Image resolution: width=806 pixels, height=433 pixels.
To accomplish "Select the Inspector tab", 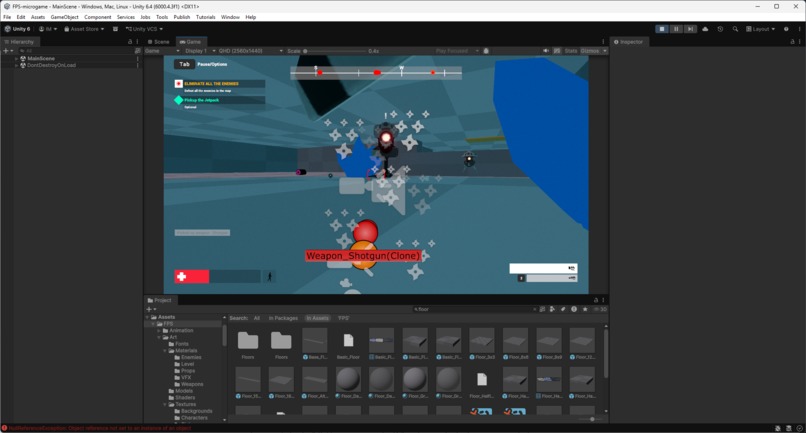I will [628, 42].
